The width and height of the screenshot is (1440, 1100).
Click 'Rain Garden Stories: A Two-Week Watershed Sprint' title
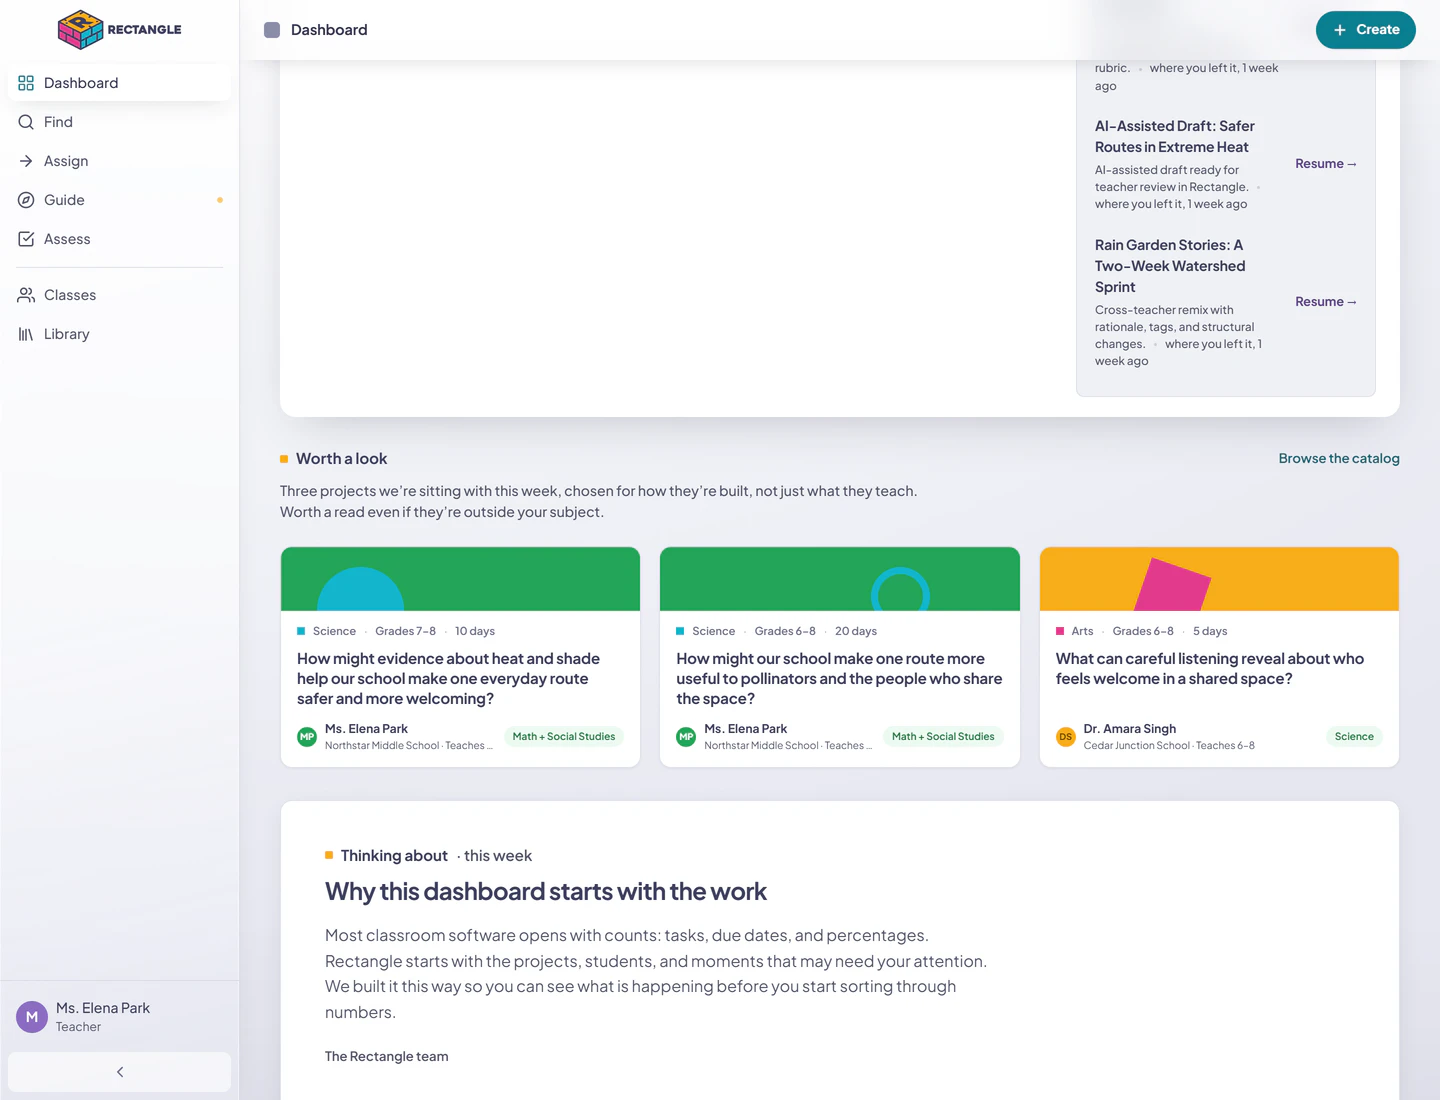click(1170, 266)
